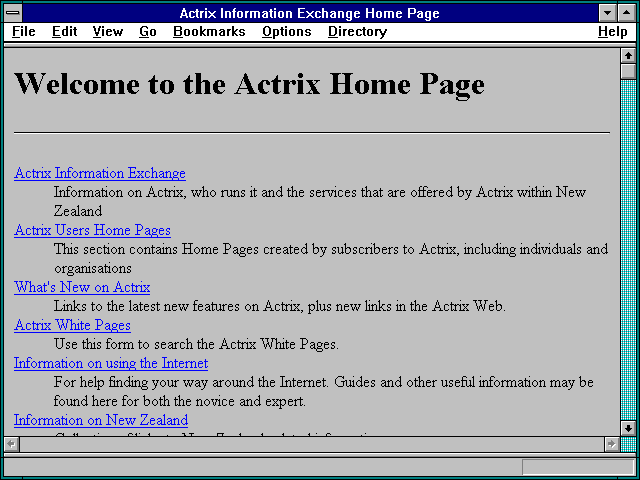Open the Go menu

coord(148,32)
